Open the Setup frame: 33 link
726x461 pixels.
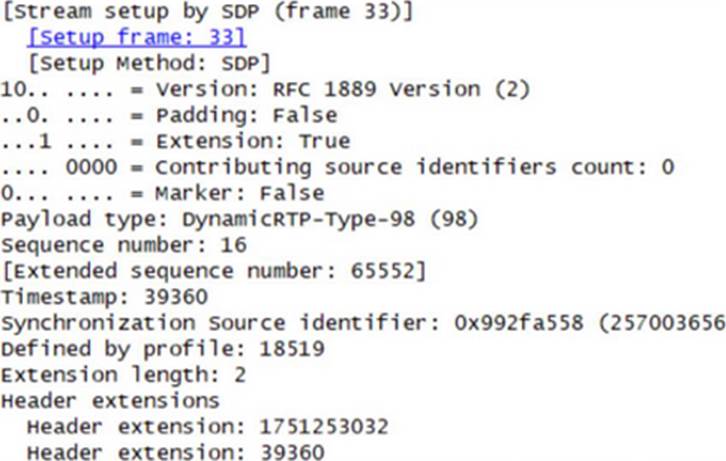(137, 37)
